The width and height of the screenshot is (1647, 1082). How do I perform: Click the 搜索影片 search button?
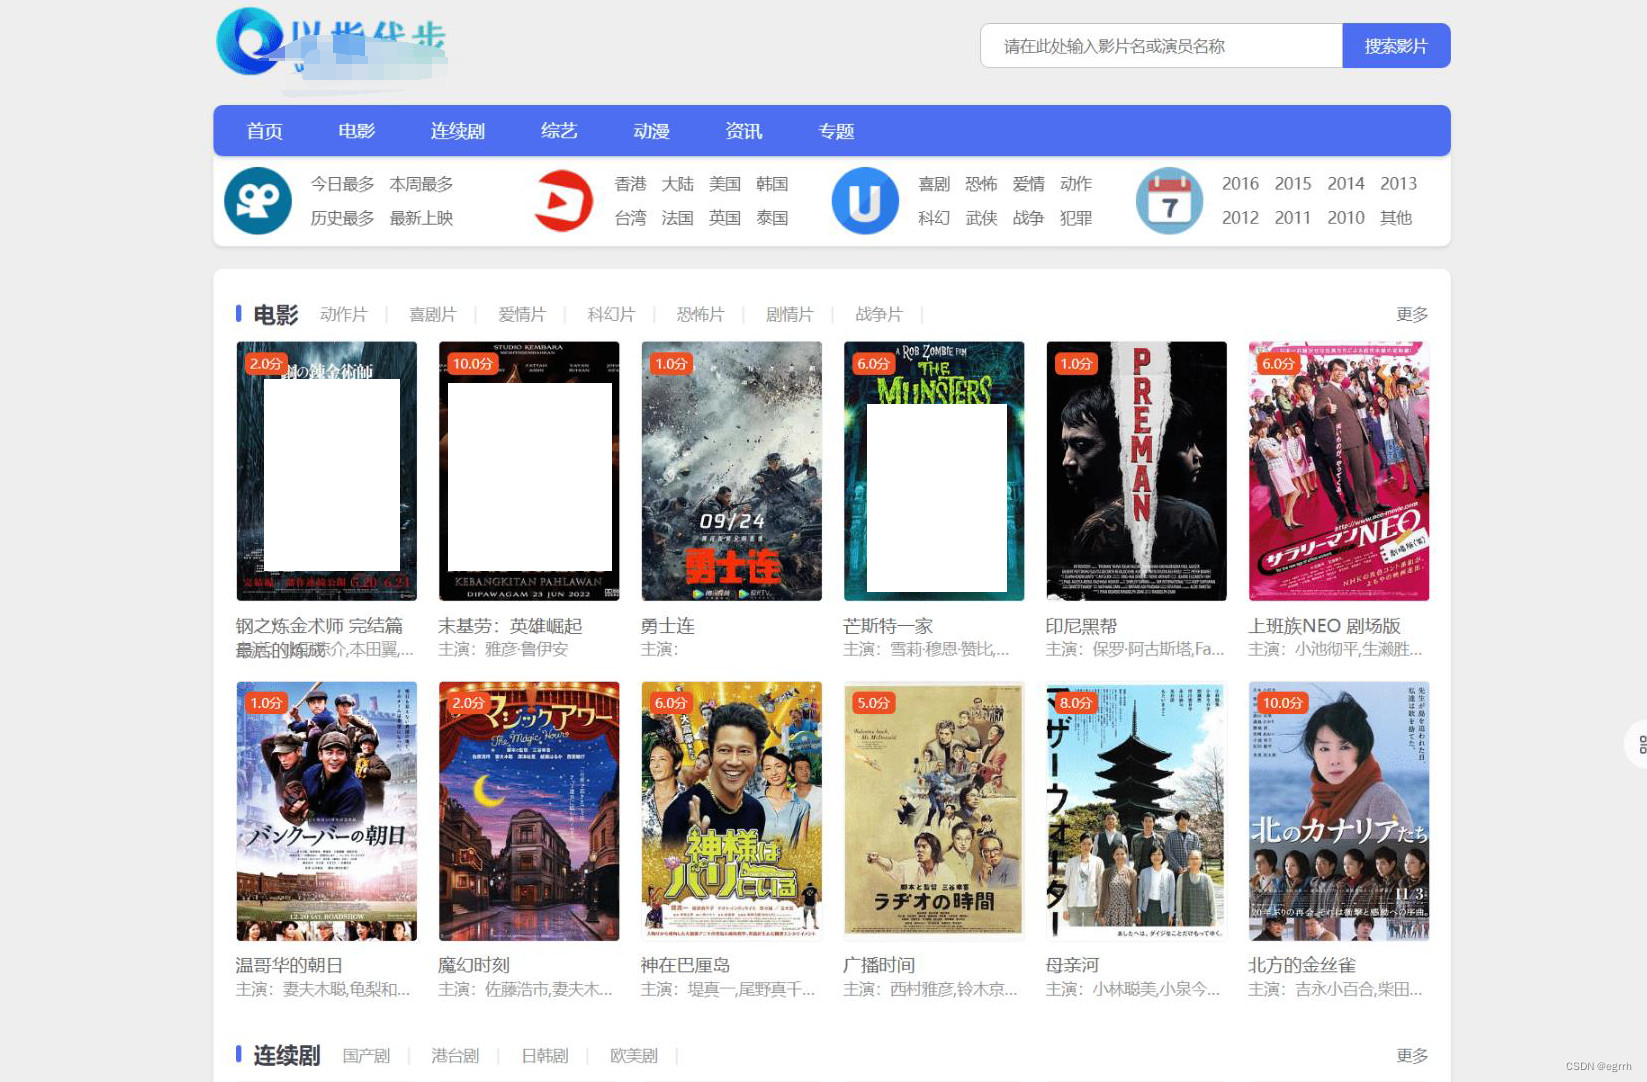point(1396,46)
